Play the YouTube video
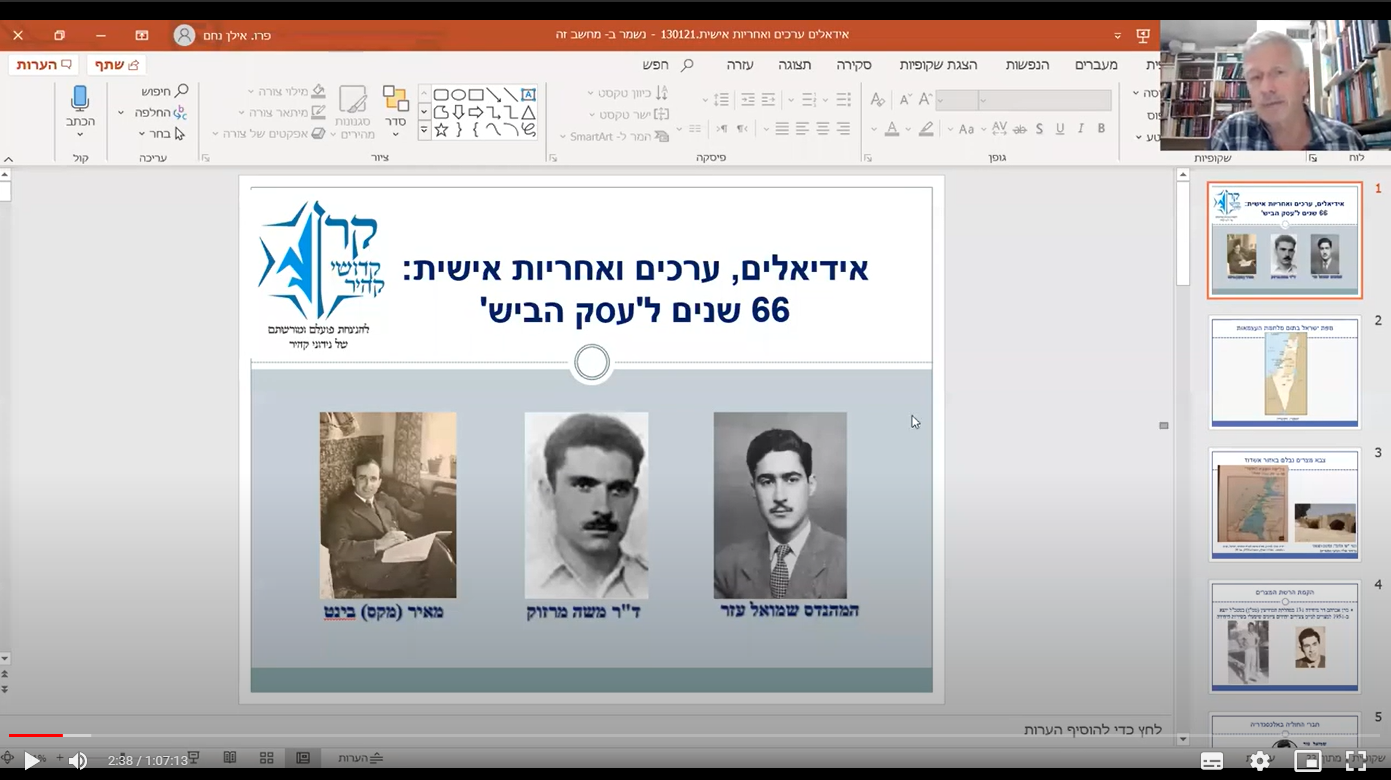Image resolution: width=1391 pixels, height=780 pixels. pos(31,761)
